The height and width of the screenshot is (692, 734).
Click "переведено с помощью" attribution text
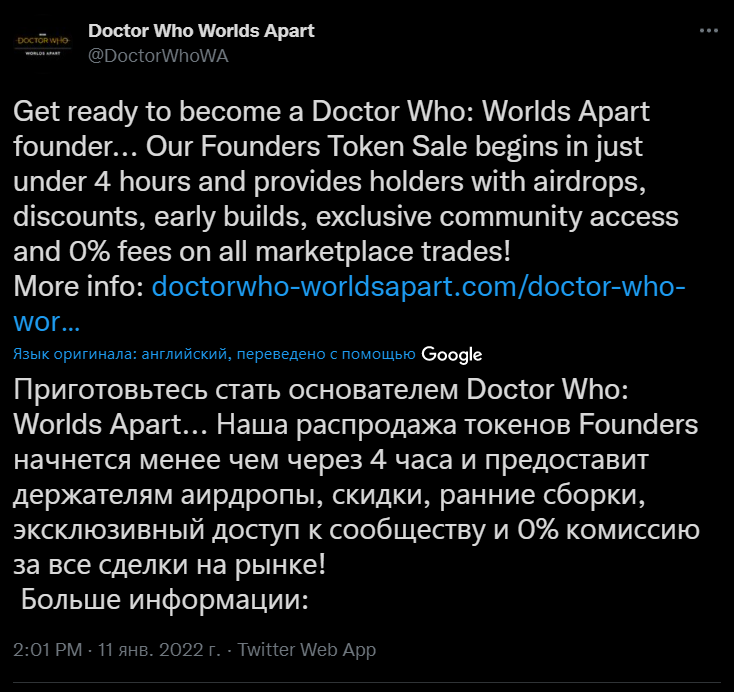(x=326, y=353)
